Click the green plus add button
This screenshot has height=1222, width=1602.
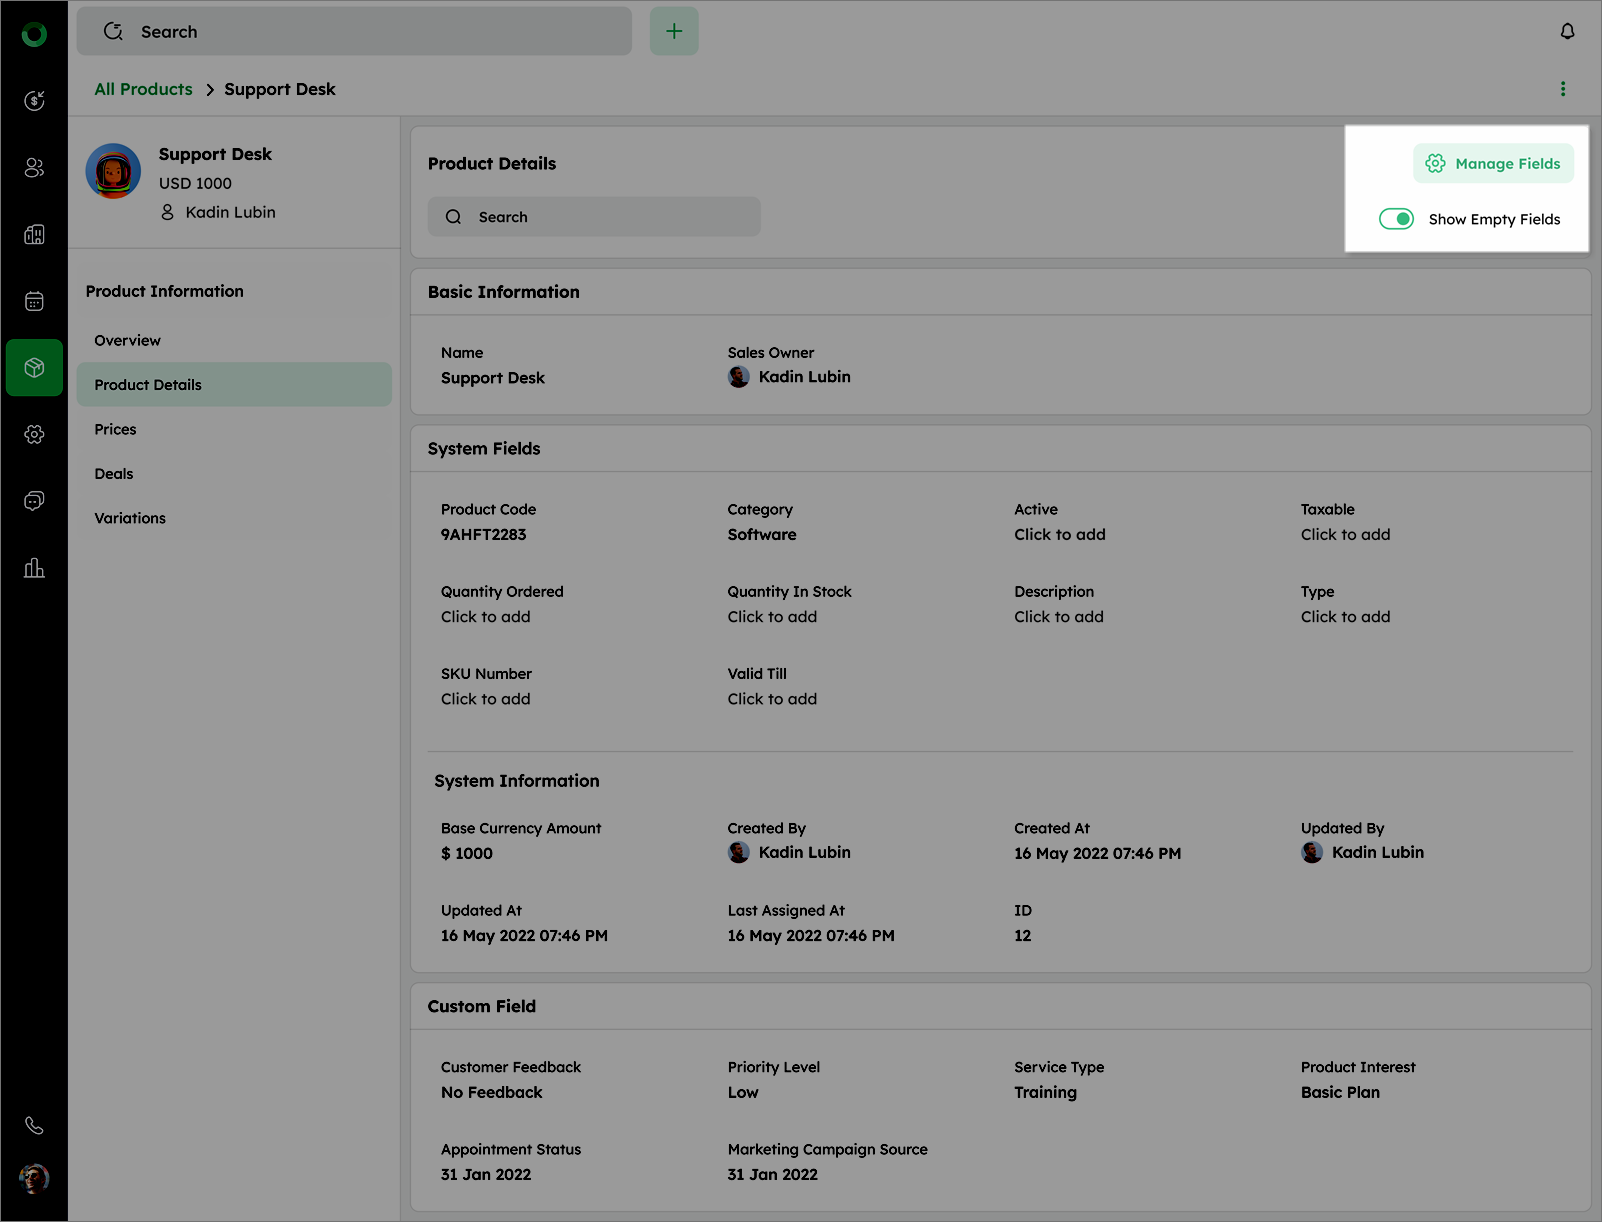tap(674, 31)
